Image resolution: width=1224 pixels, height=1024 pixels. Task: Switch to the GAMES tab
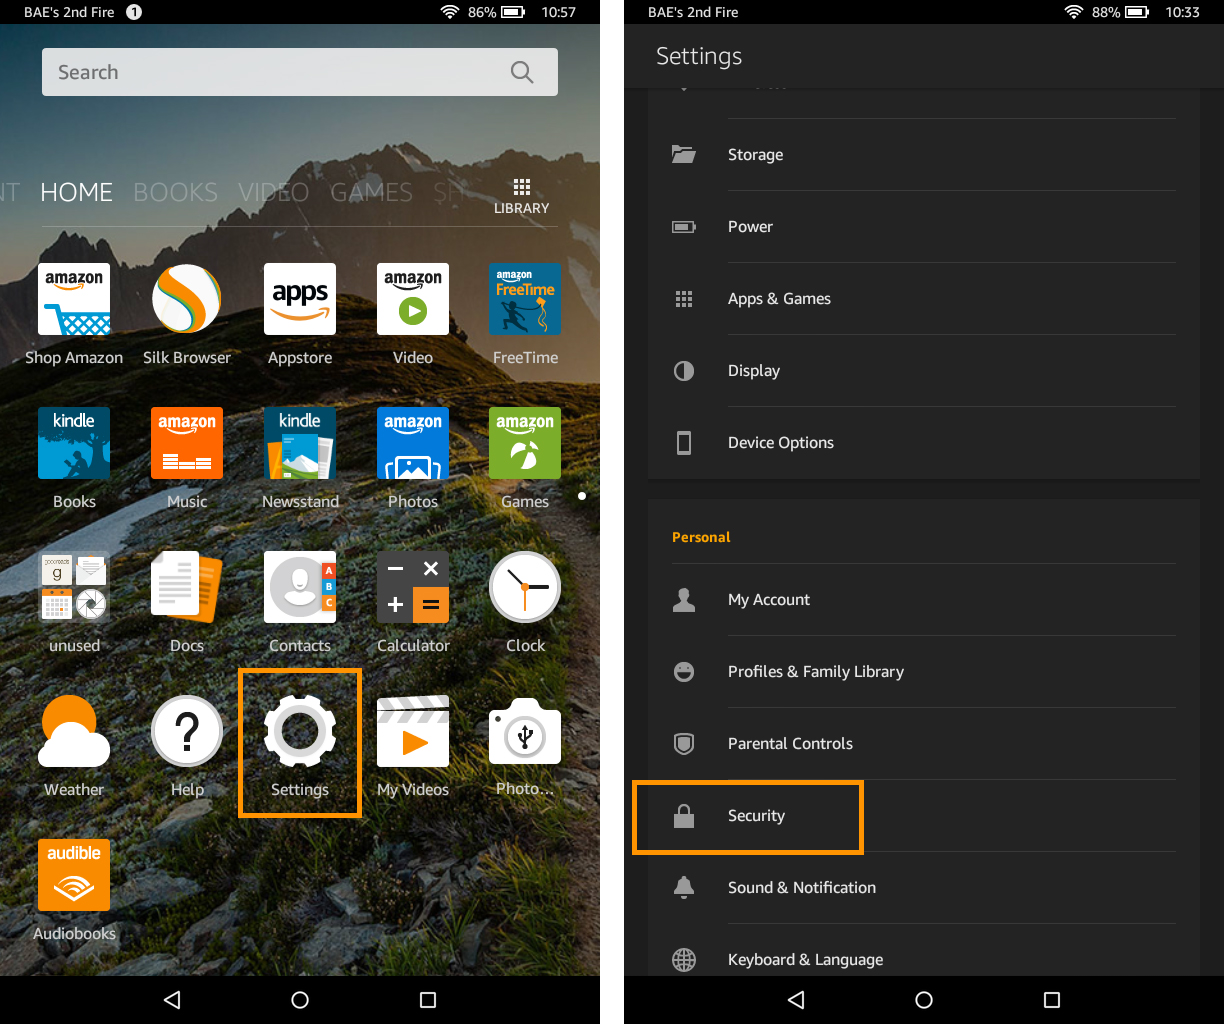372,192
